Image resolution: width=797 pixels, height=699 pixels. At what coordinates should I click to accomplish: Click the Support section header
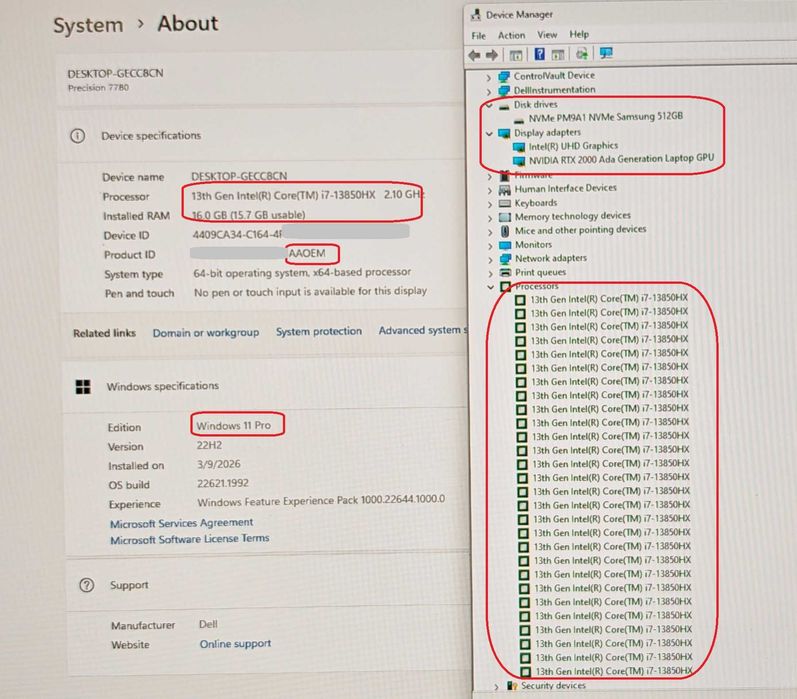pyautogui.click(x=129, y=585)
